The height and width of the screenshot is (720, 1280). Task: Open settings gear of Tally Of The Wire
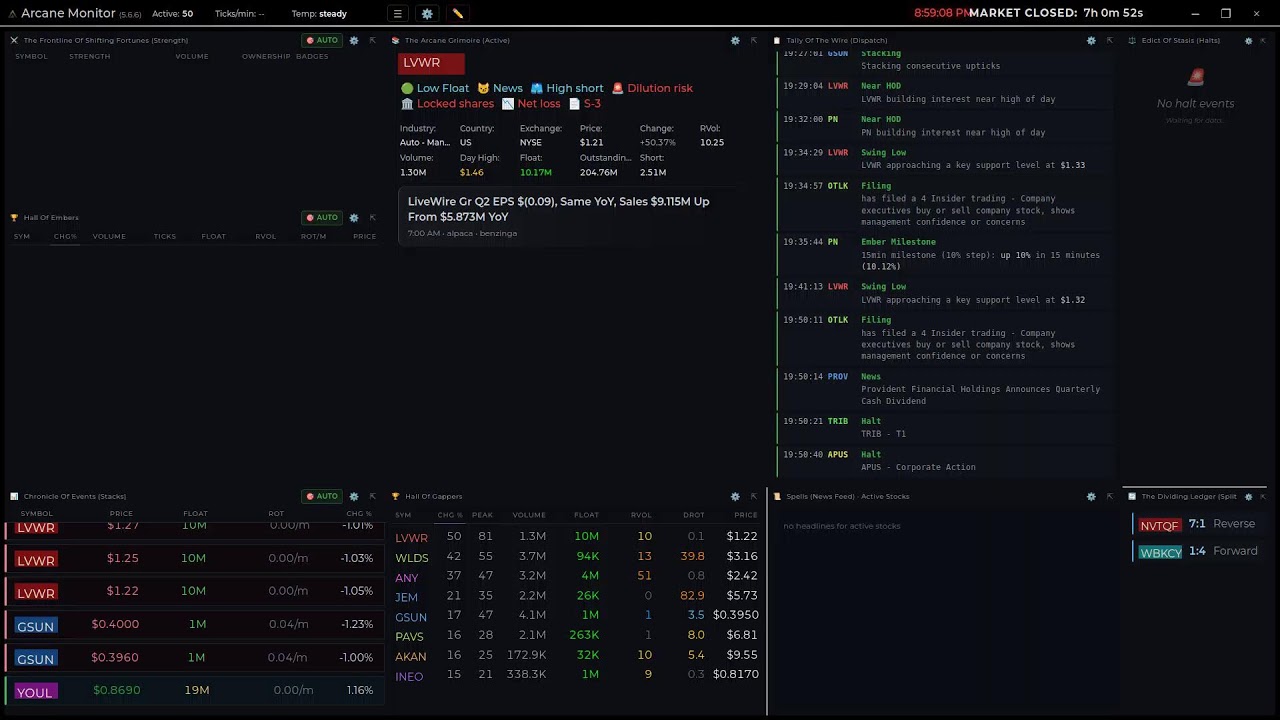1091,40
